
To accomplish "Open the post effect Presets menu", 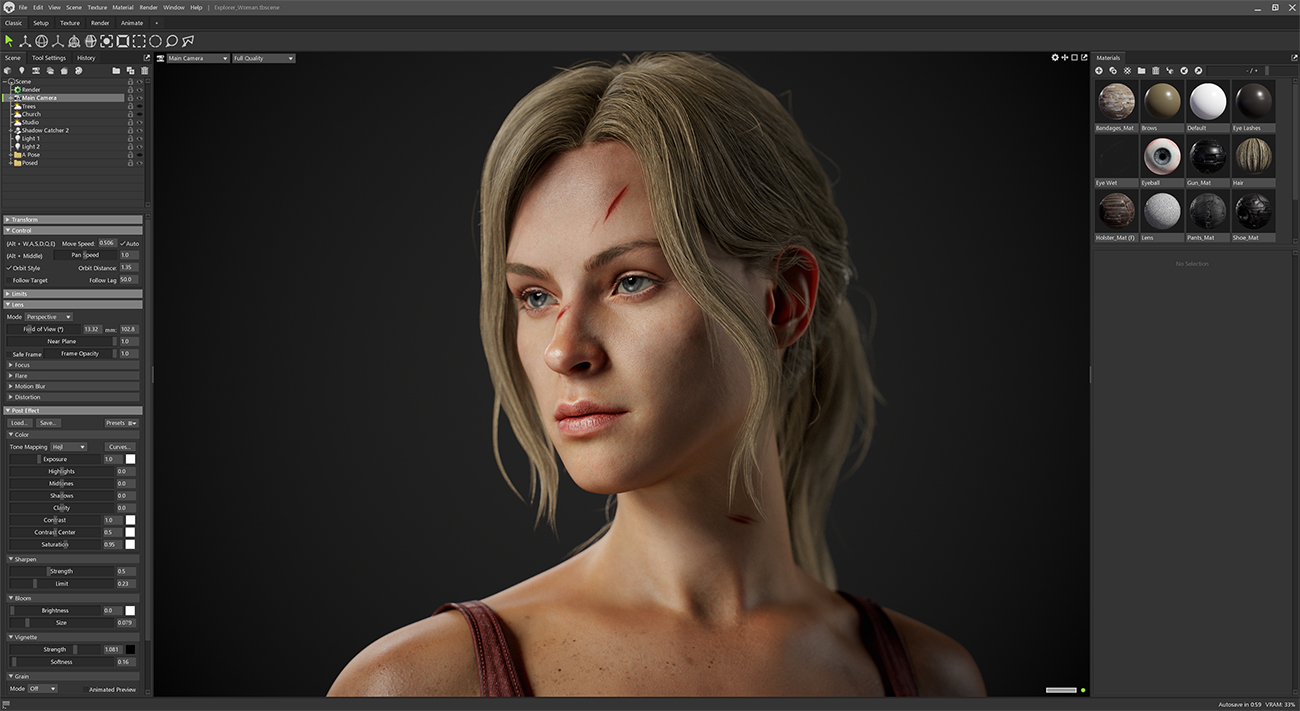I will (x=119, y=422).
